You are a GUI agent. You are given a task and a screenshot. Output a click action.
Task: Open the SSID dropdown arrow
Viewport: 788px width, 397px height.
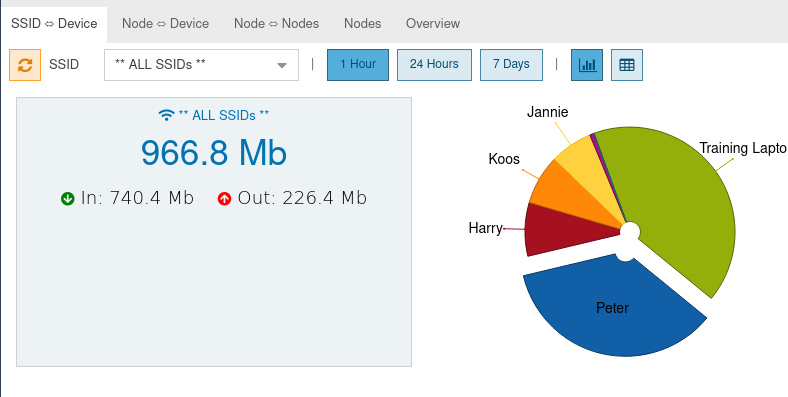(x=282, y=65)
